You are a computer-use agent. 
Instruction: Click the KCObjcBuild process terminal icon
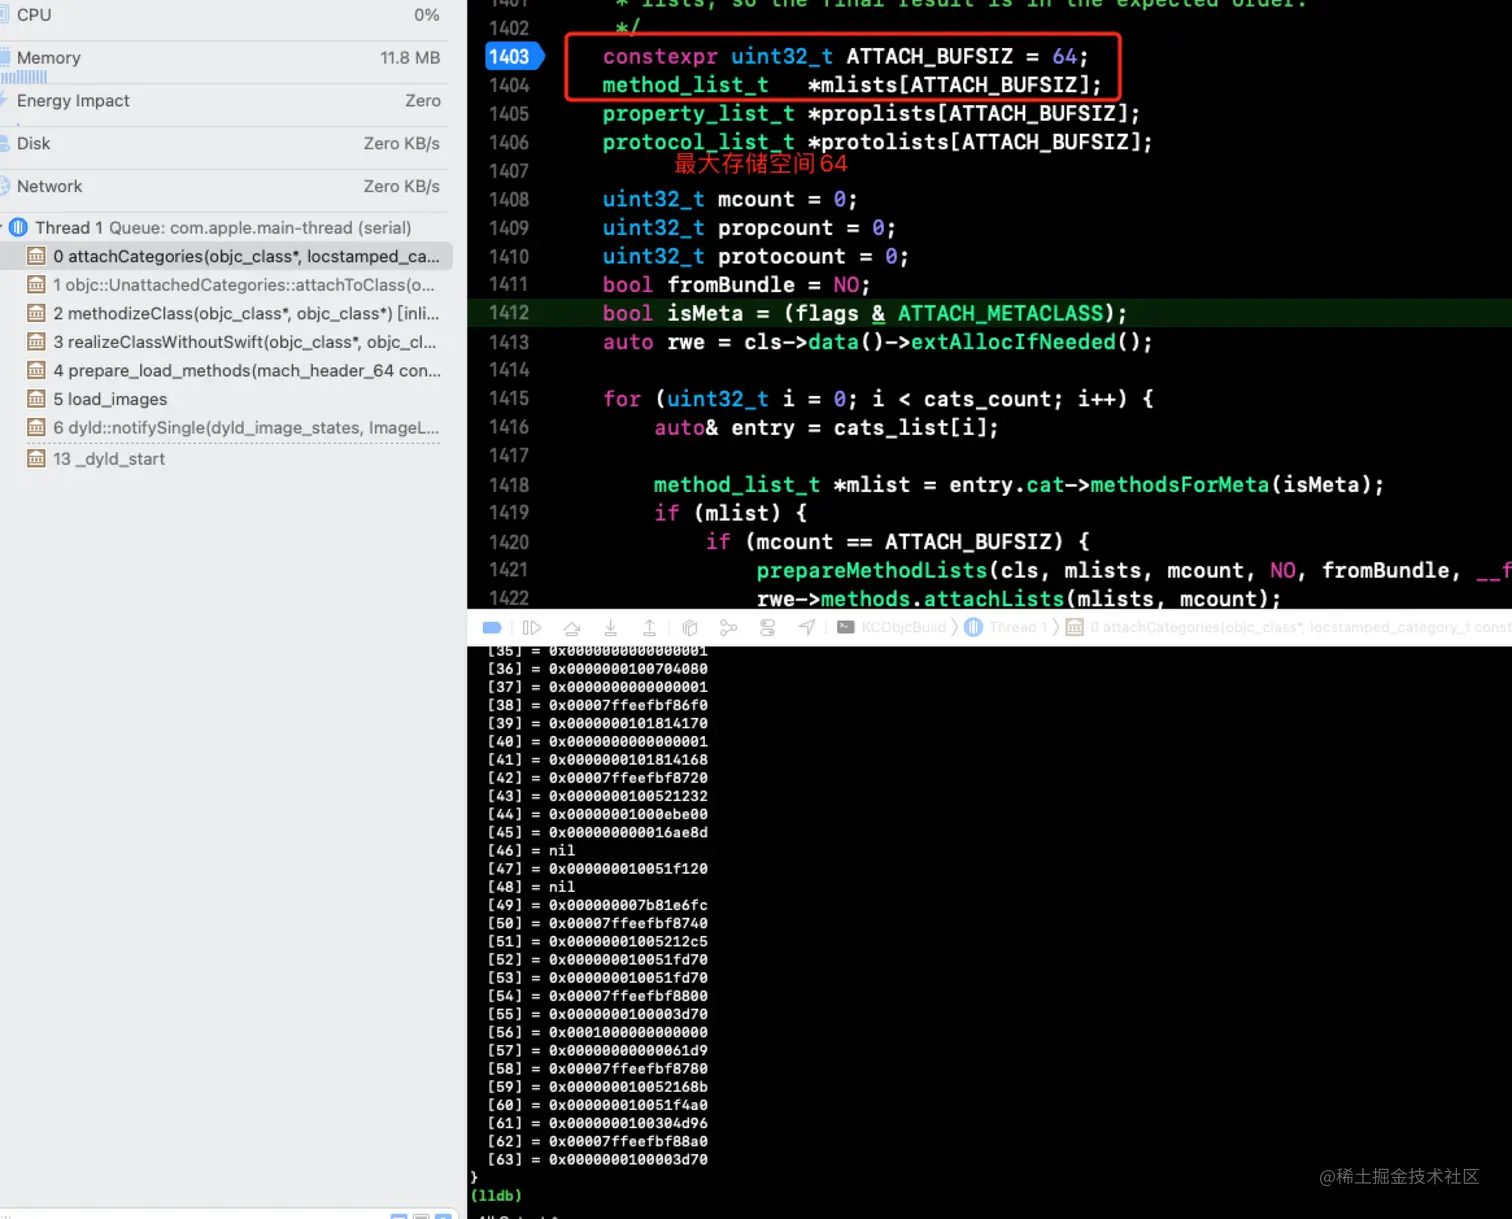pos(846,627)
